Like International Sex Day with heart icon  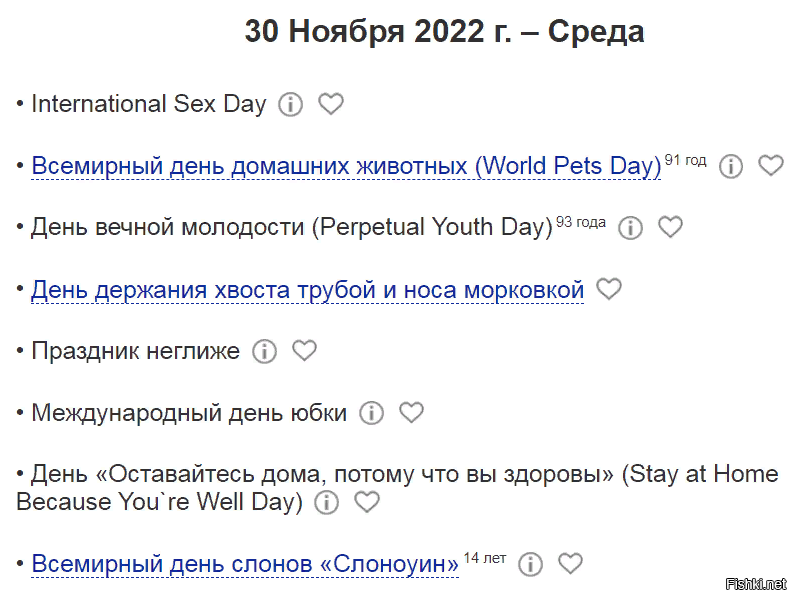coord(331,104)
